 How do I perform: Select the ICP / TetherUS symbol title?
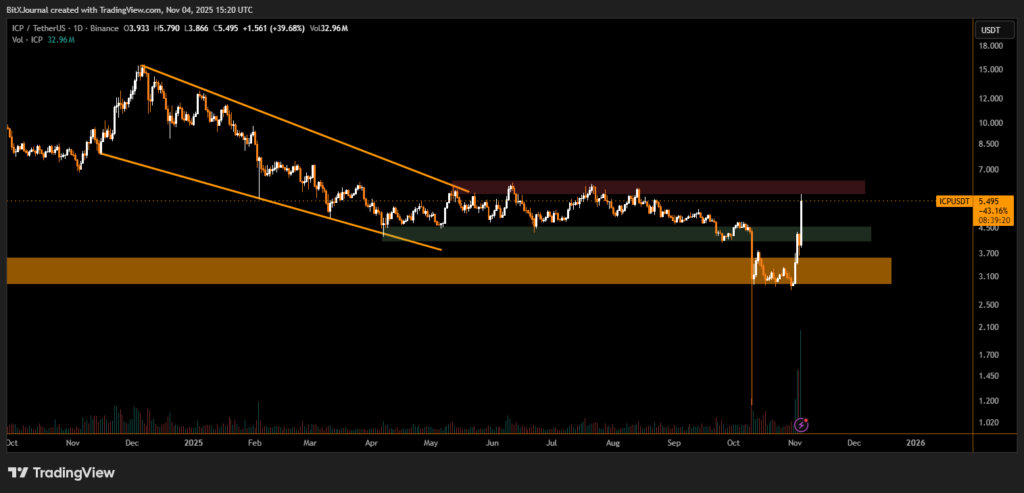(x=44, y=27)
